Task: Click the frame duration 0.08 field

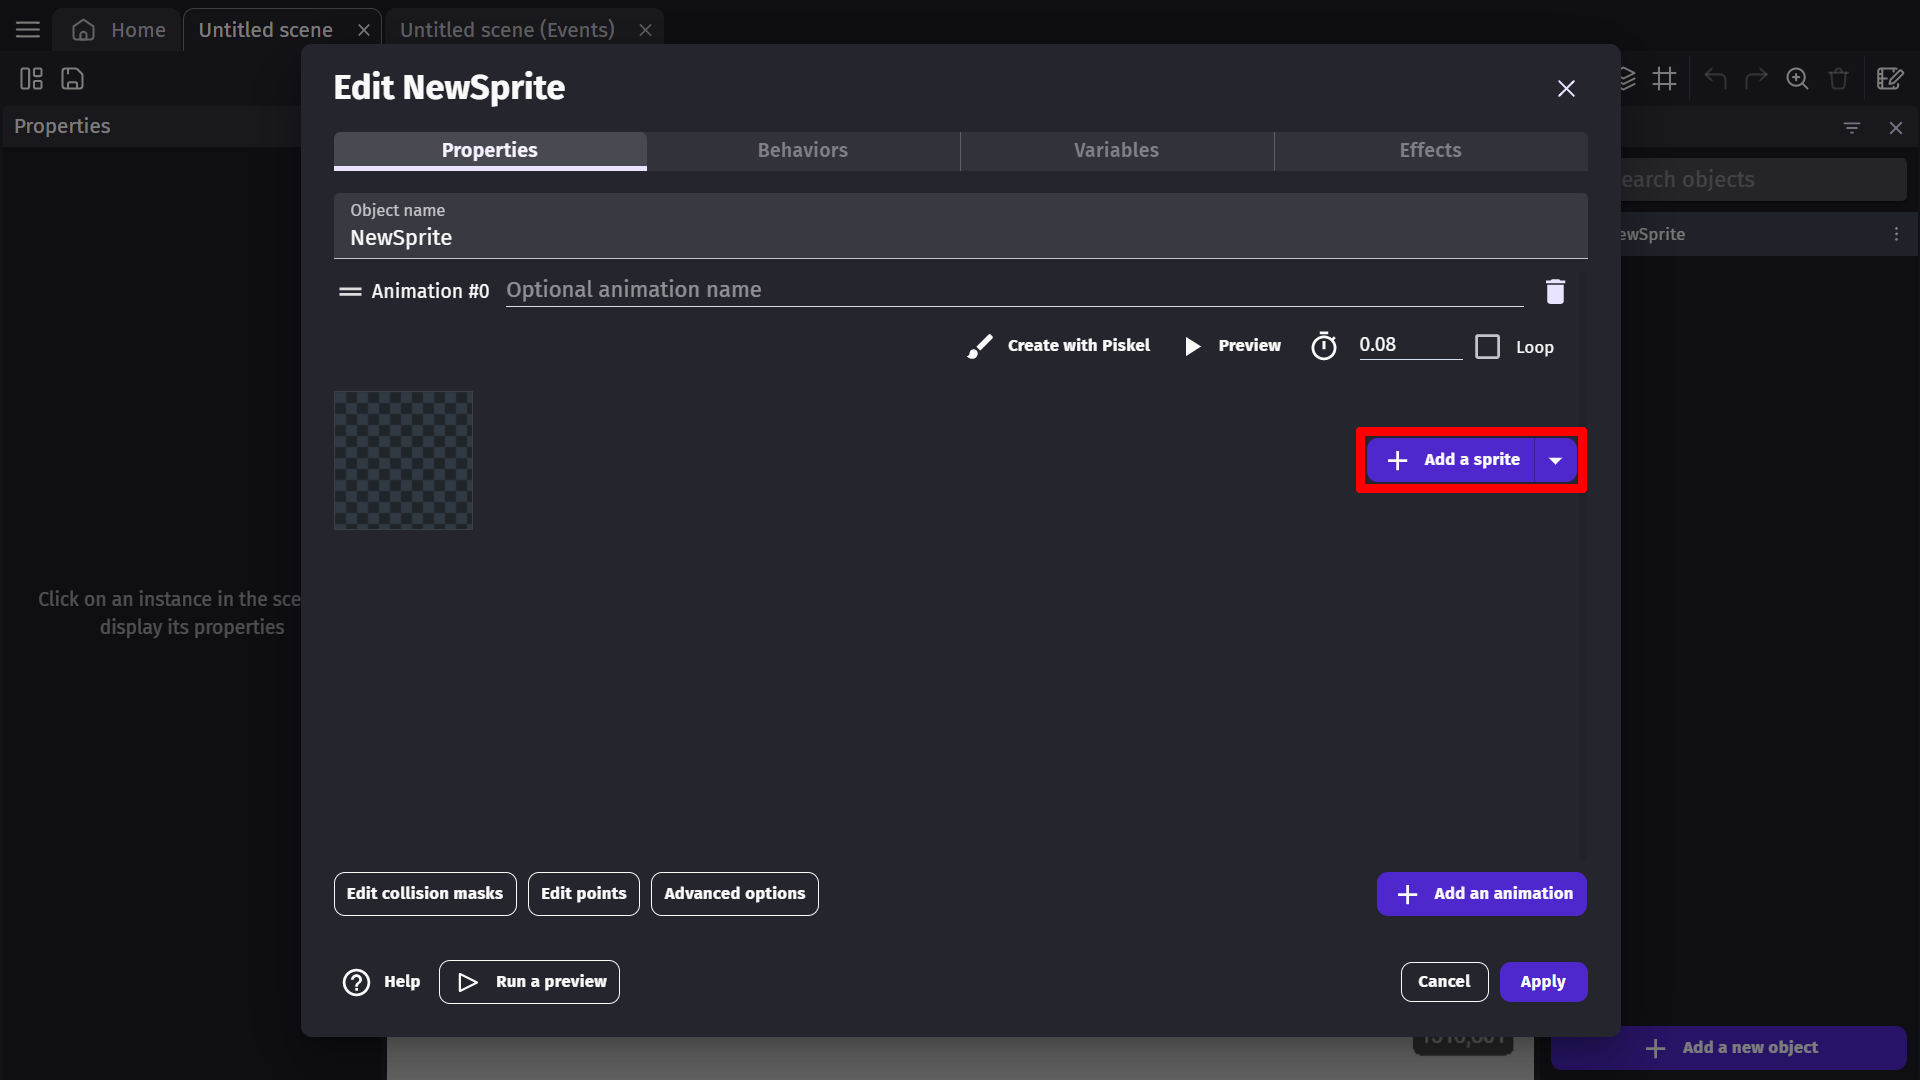Action: (1408, 345)
